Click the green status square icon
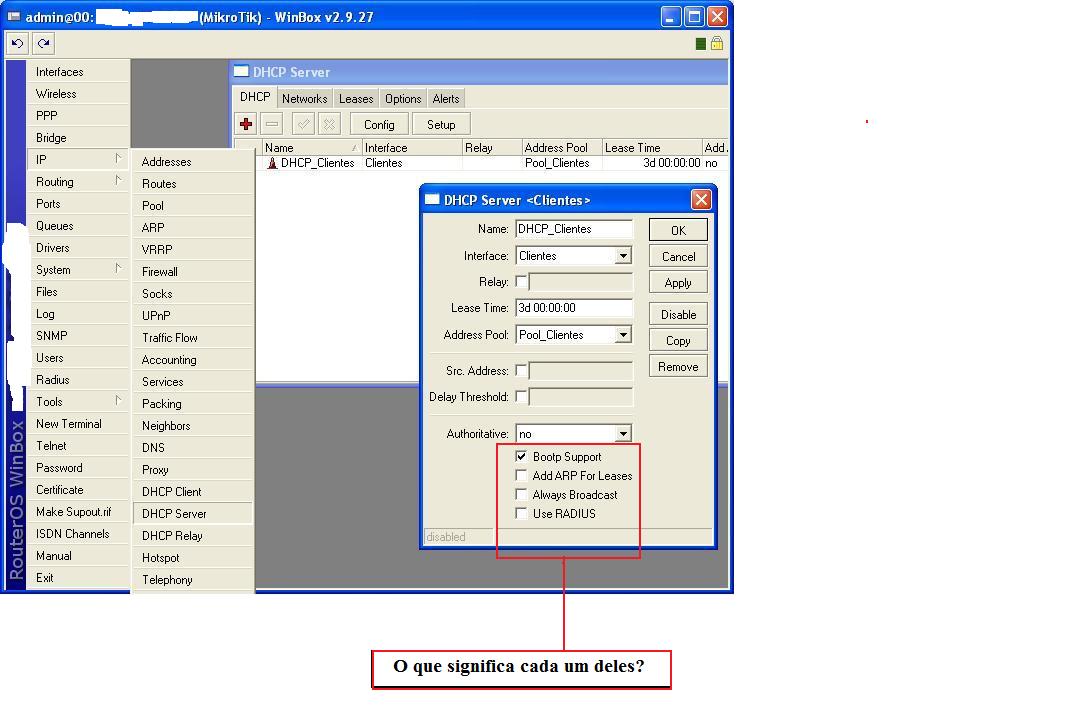Viewport: 1090px width, 723px height. 701,44
